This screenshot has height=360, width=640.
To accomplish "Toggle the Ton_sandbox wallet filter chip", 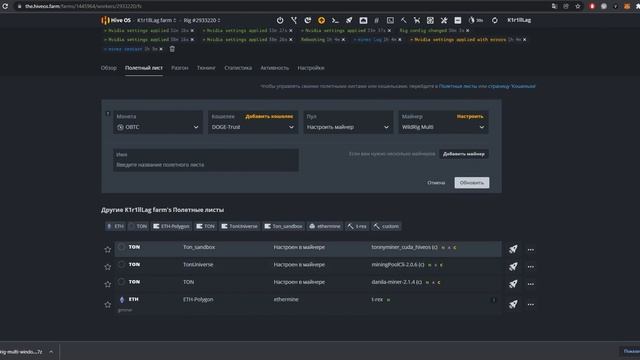I will 284,226.
